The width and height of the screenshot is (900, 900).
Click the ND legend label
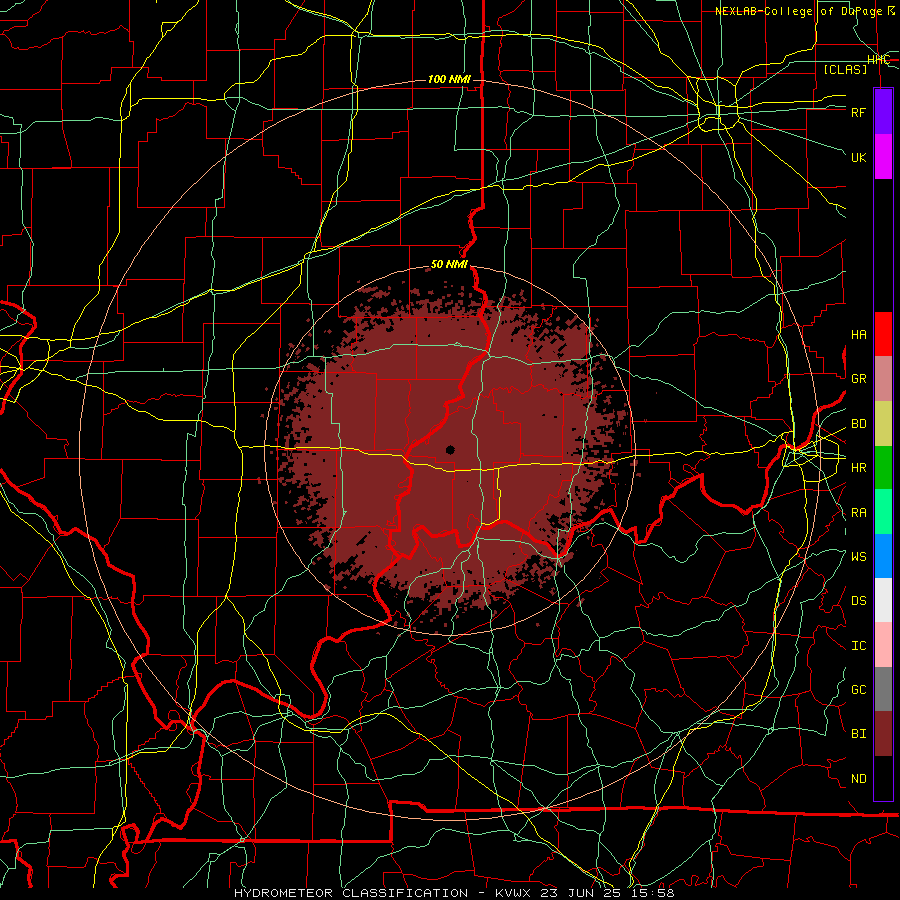[858, 779]
